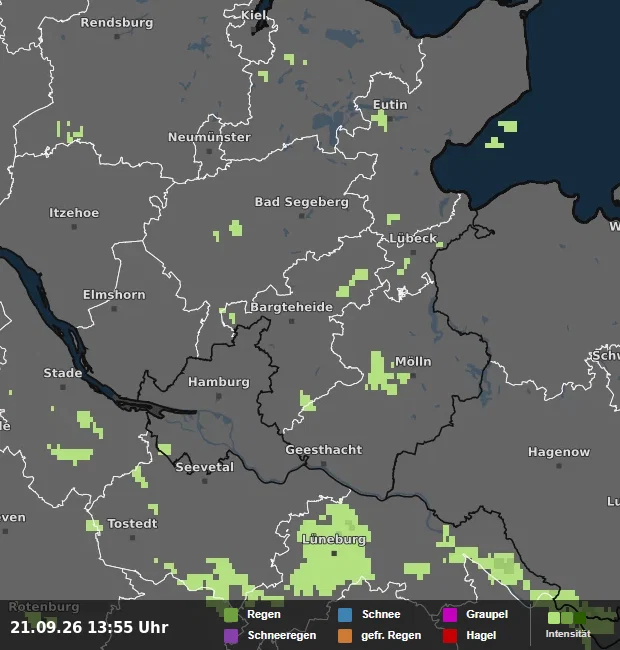The image size is (620, 650).
Task: Click the green Regen legend swatch
Action: (231, 615)
